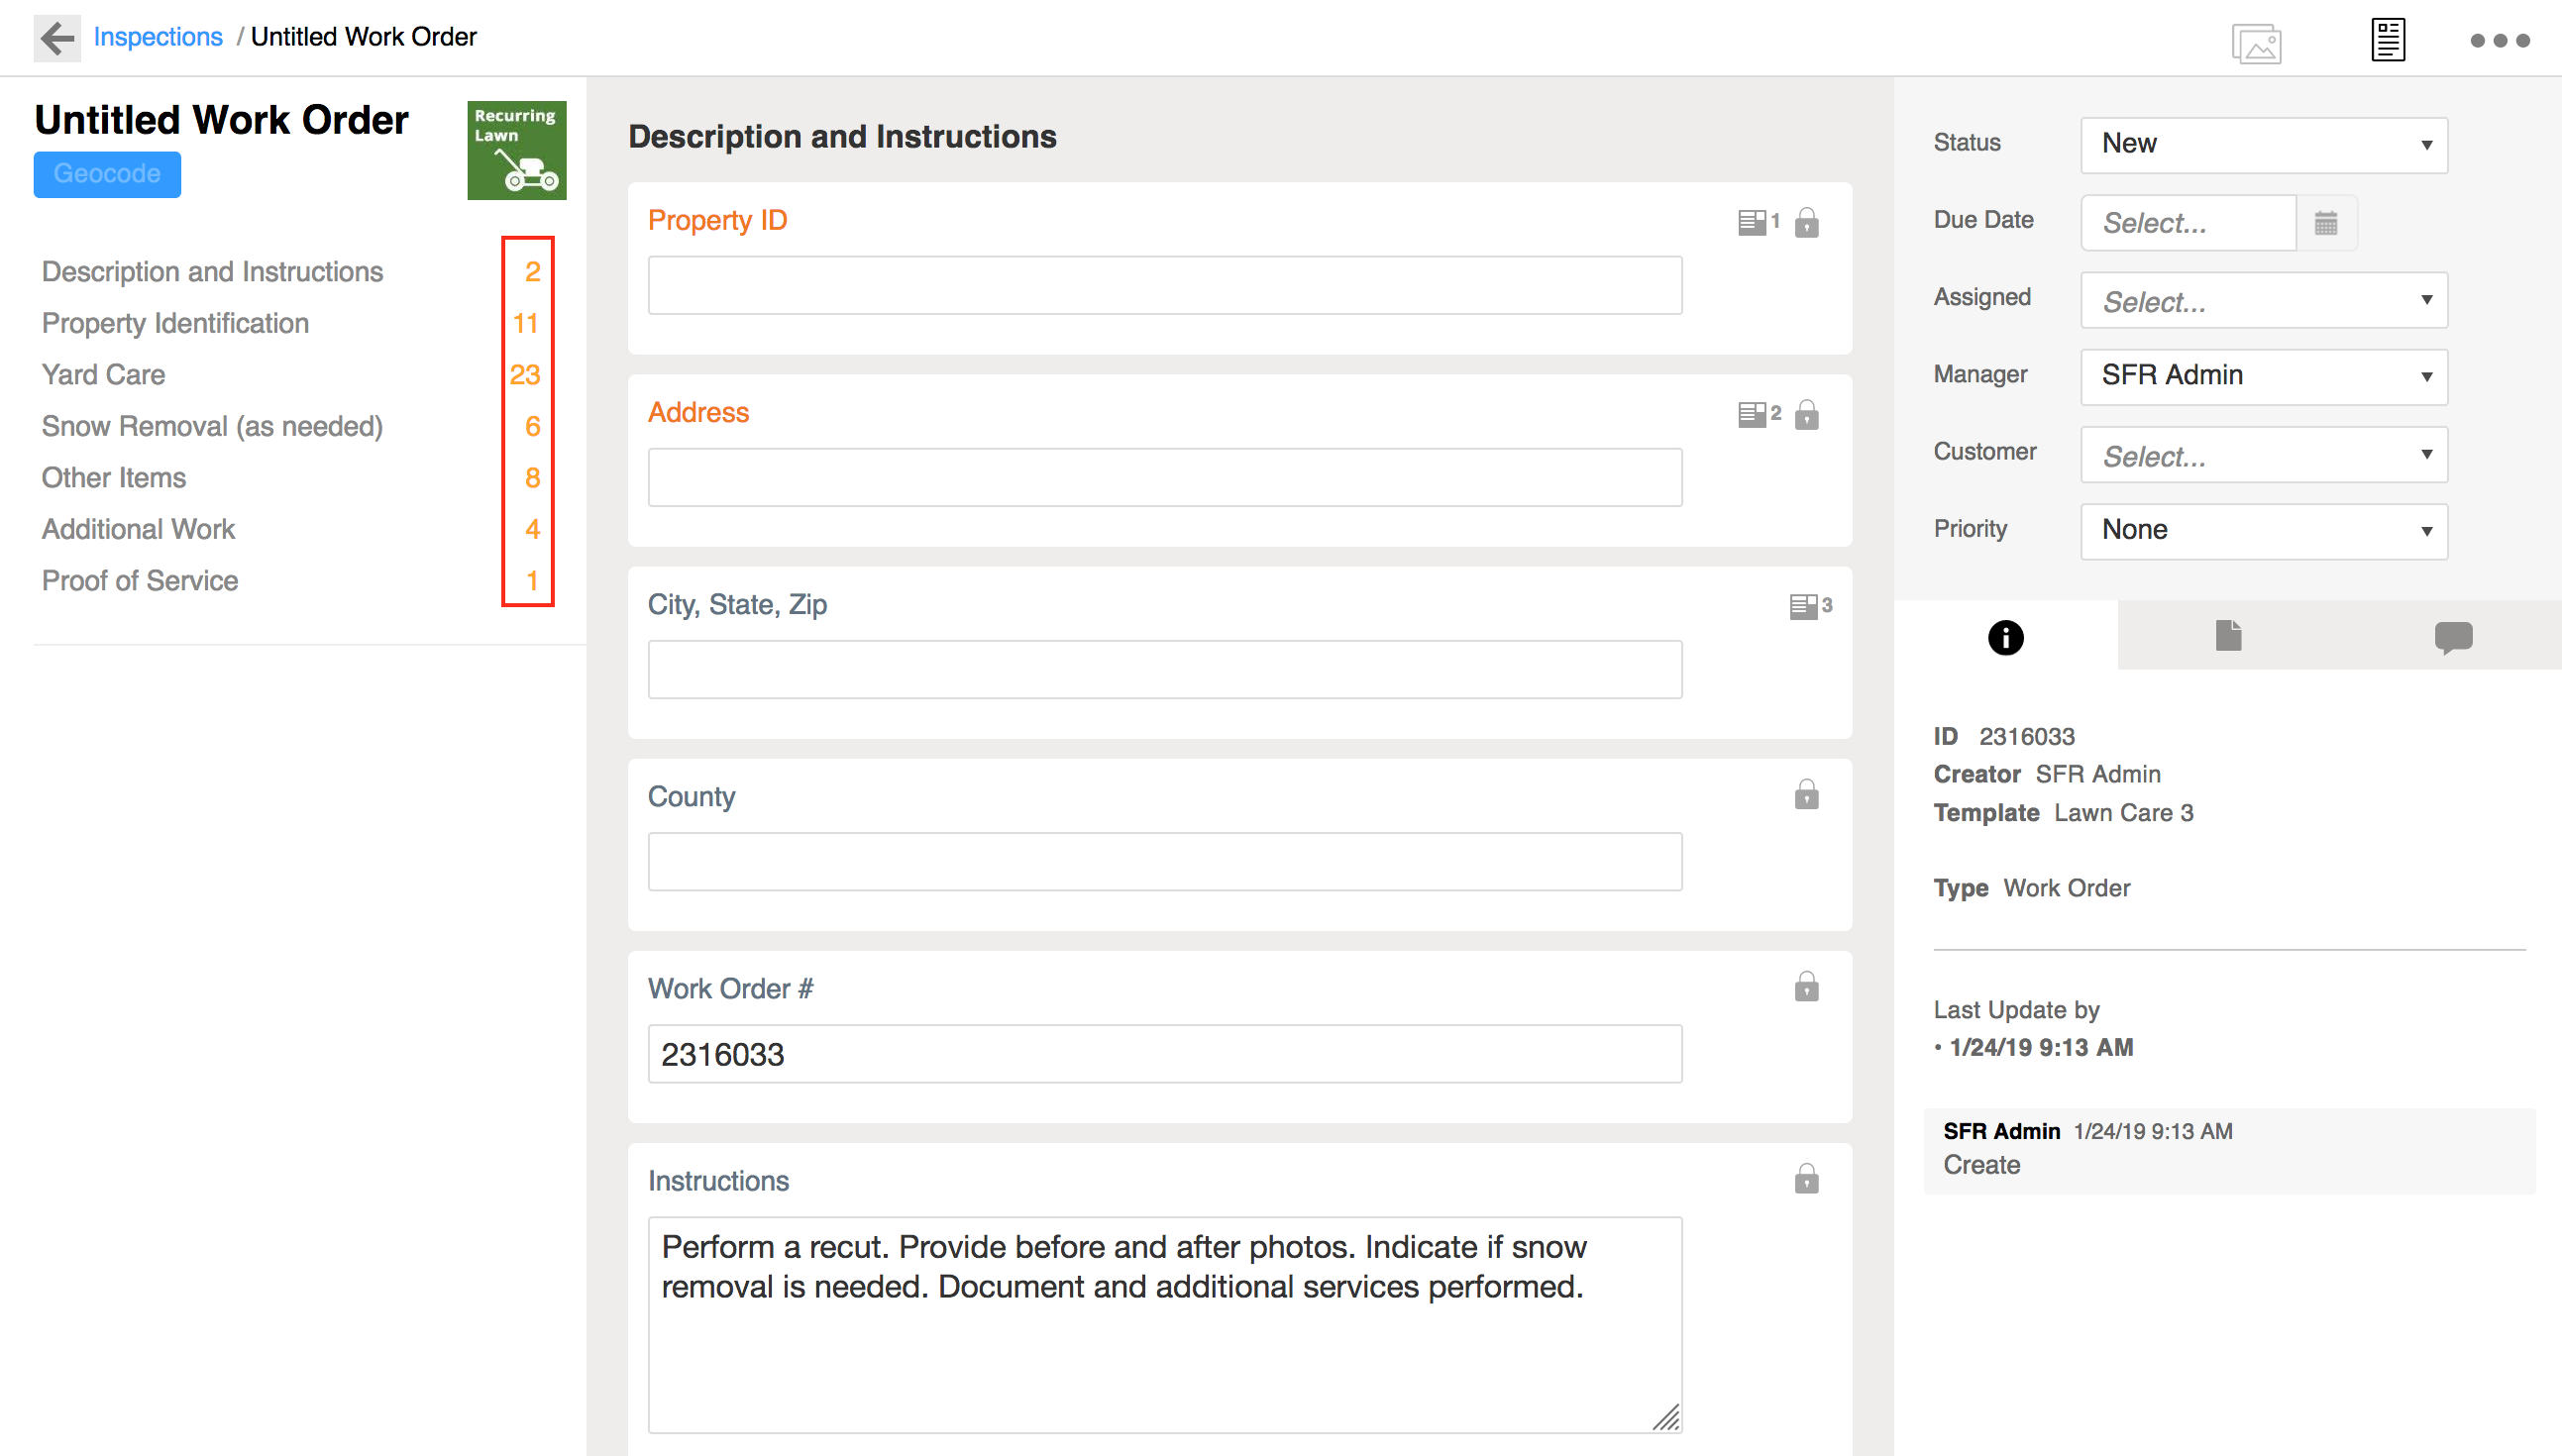The image size is (2562, 1456).
Task: Toggle the Instructions field lock
Action: [x=1806, y=1180]
